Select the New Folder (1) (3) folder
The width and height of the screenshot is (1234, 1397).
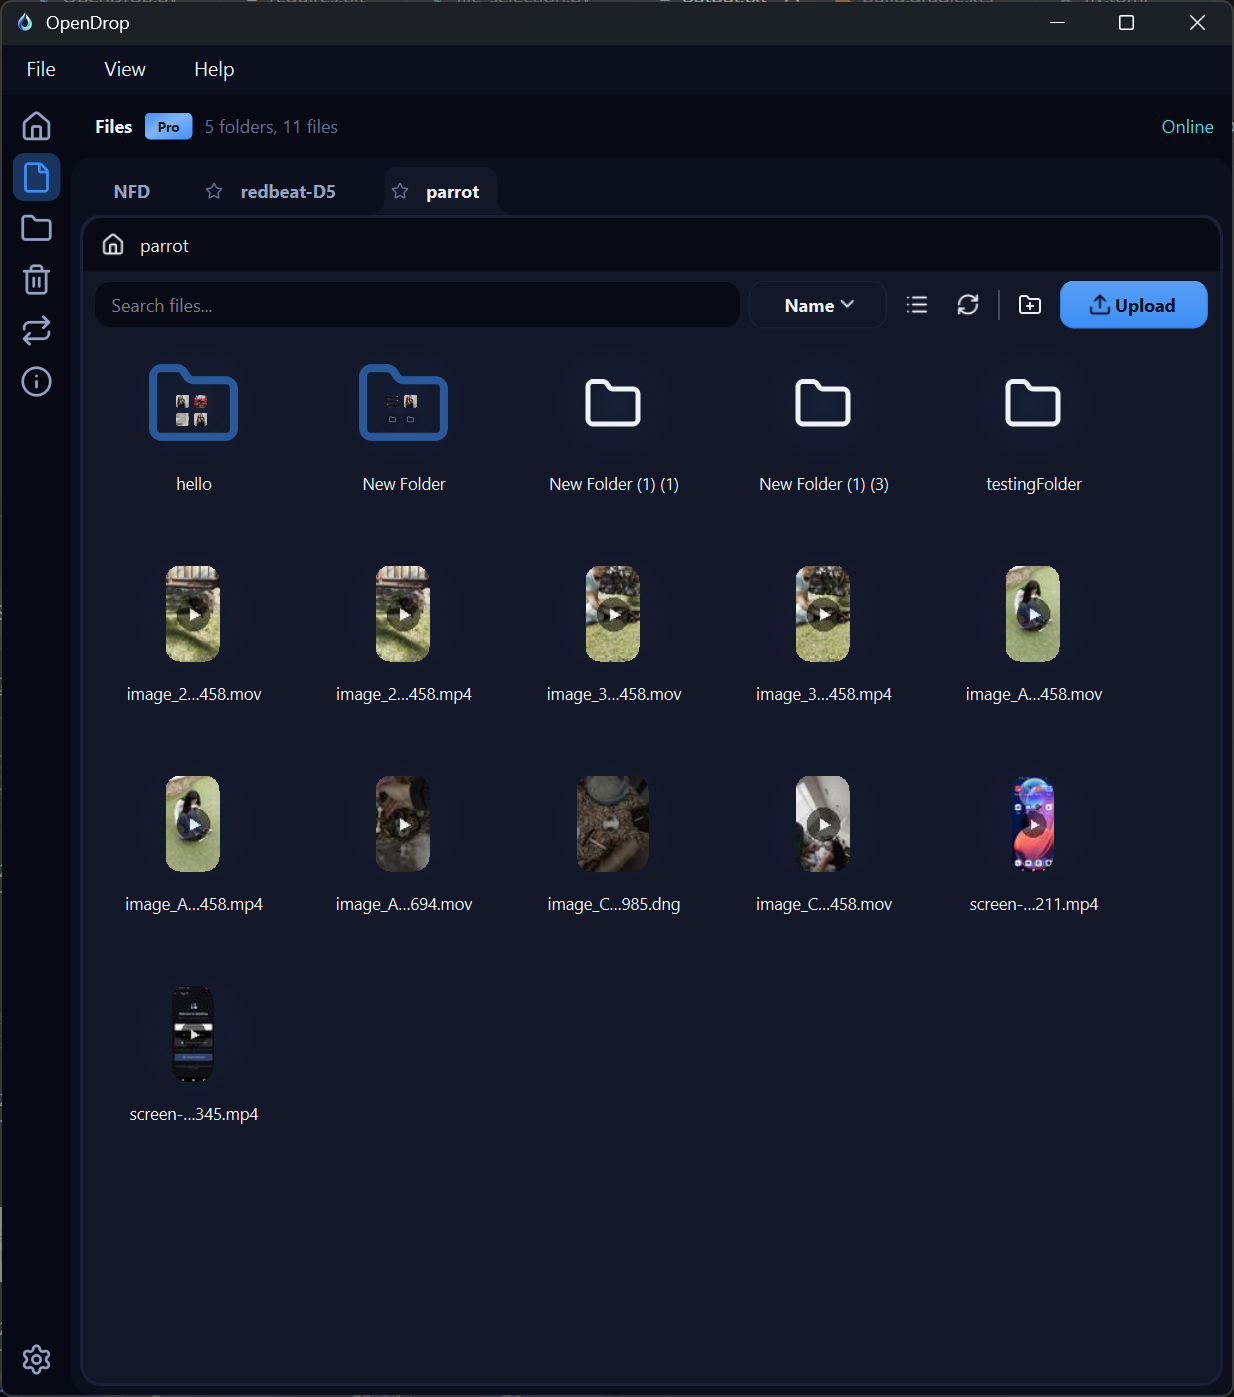[x=823, y=403]
